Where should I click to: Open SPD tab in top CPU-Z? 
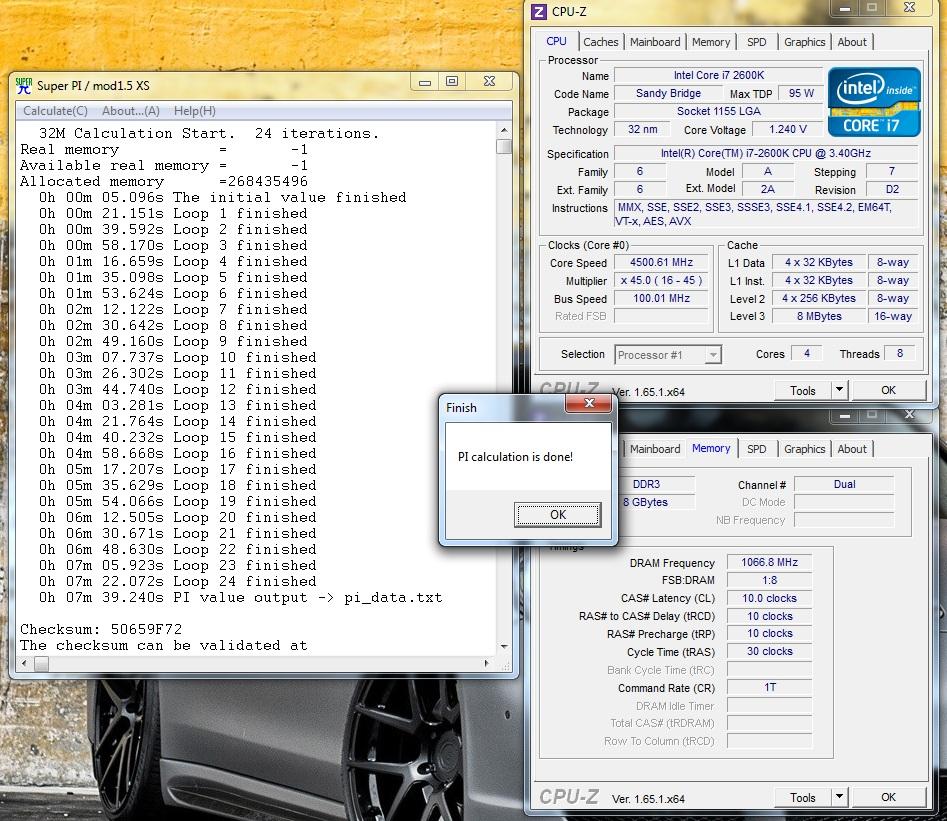pyautogui.click(x=756, y=42)
